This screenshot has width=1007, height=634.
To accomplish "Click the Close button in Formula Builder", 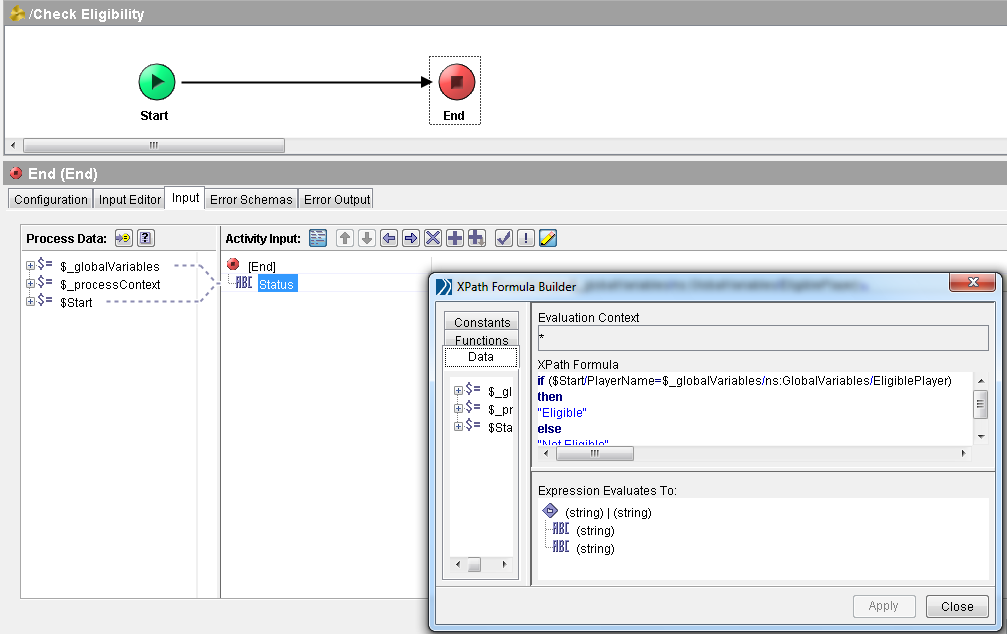I will (x=957, y=606).
